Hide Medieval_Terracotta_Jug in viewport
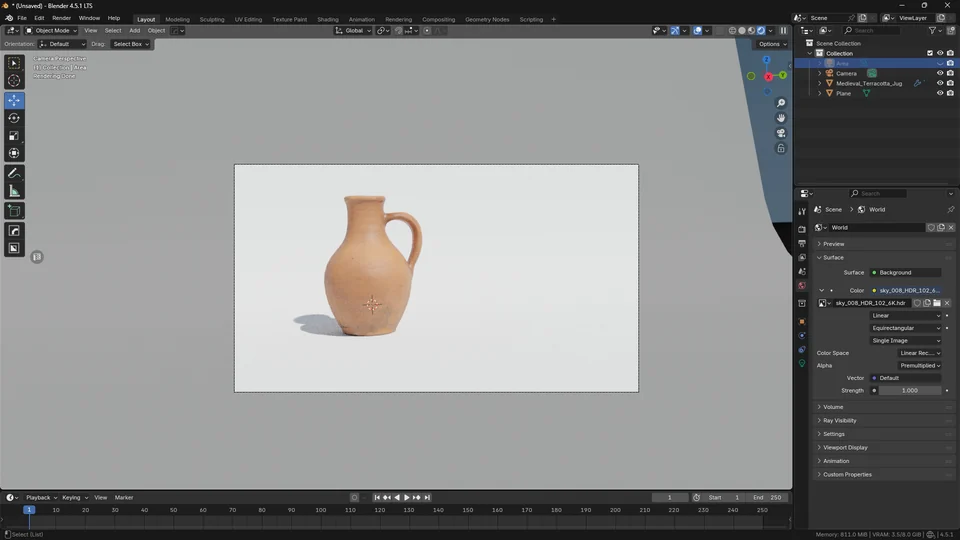This screenshot has width=960, height=540. tap(940, 83)
